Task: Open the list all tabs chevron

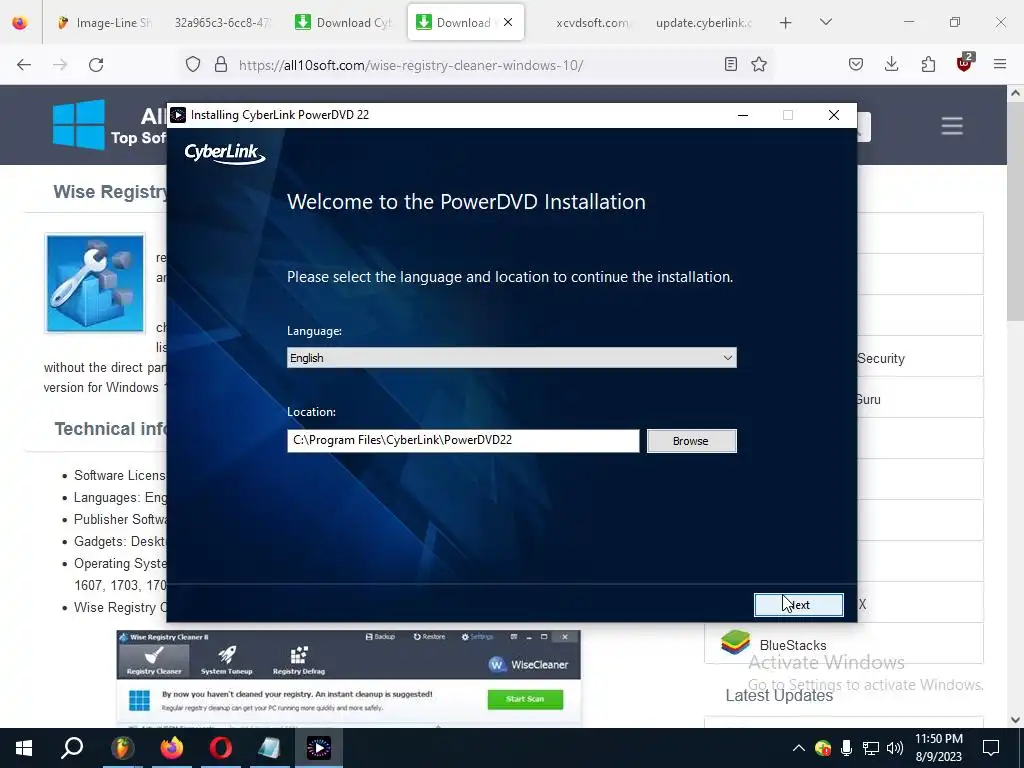Action: point(825,22)
